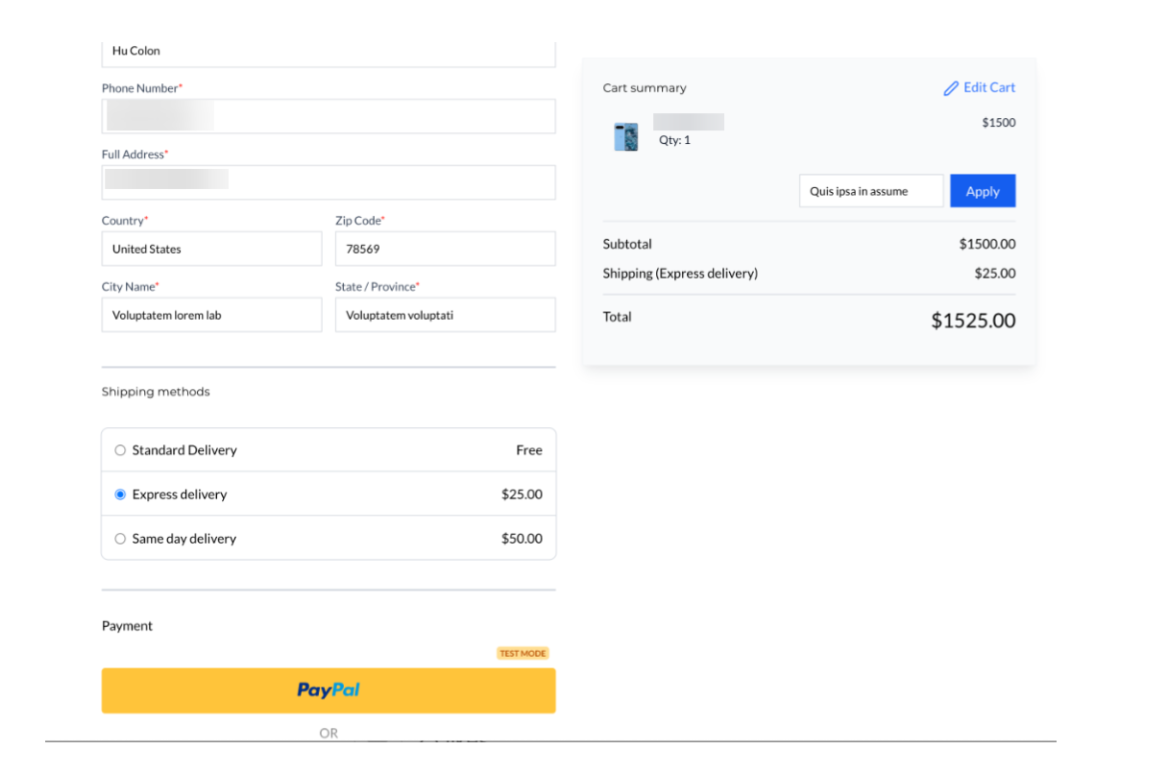Click the Shipping methods section heading
Image resolution: width=1152 pixels, height=757 pixels.
tap(156, 392)
